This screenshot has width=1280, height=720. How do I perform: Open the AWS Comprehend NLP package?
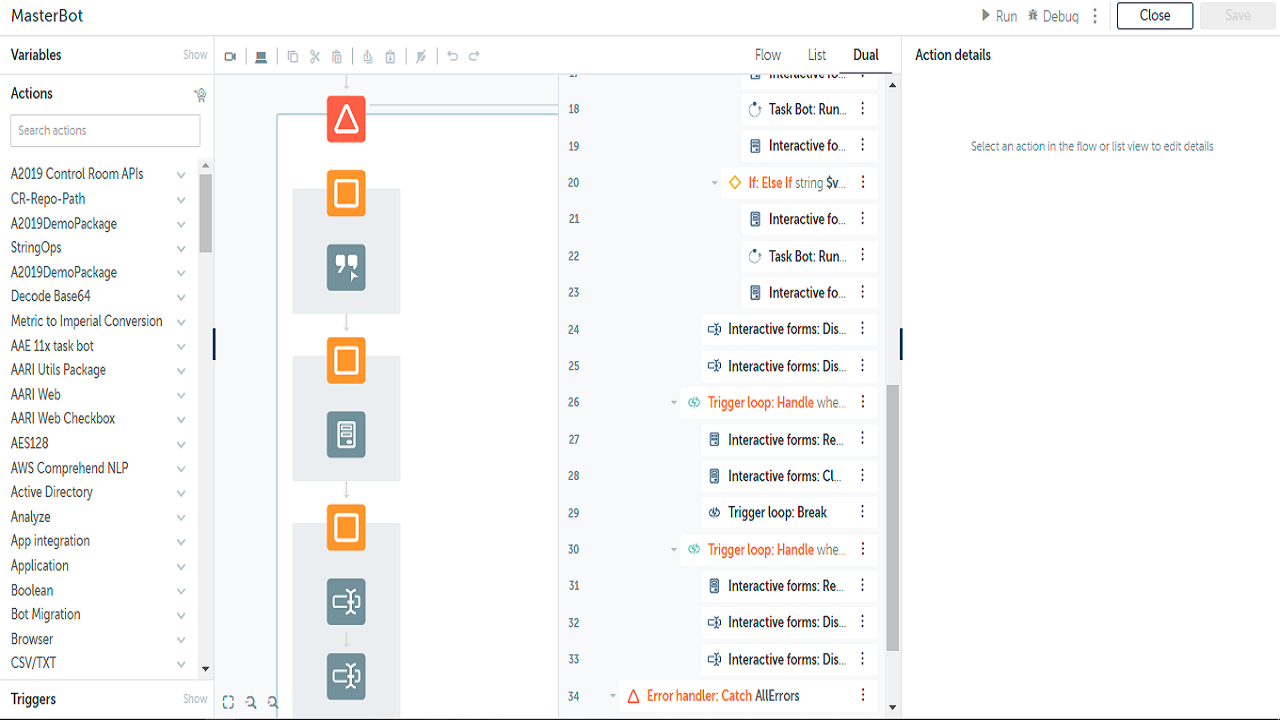pos(70,468)
